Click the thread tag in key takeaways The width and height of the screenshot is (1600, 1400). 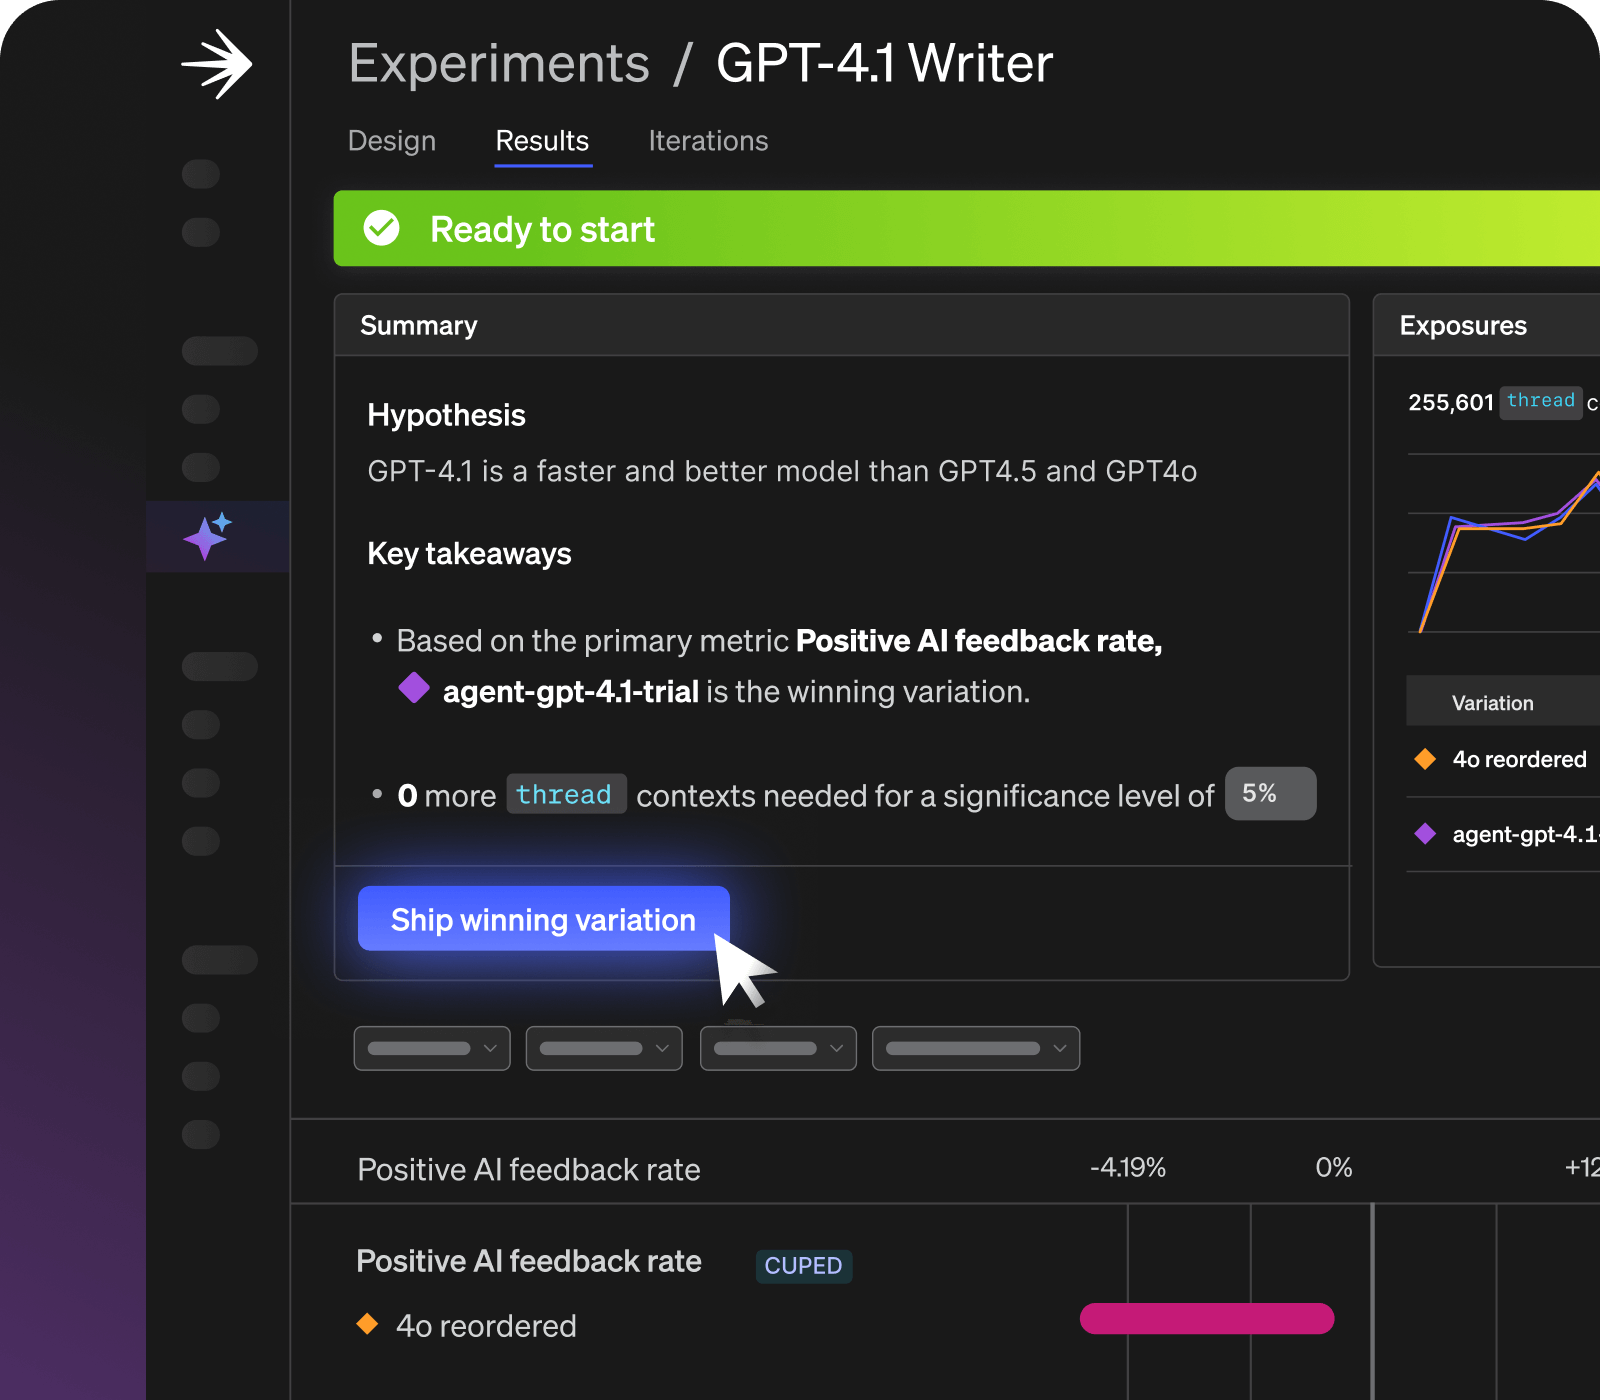coord(566,794)
